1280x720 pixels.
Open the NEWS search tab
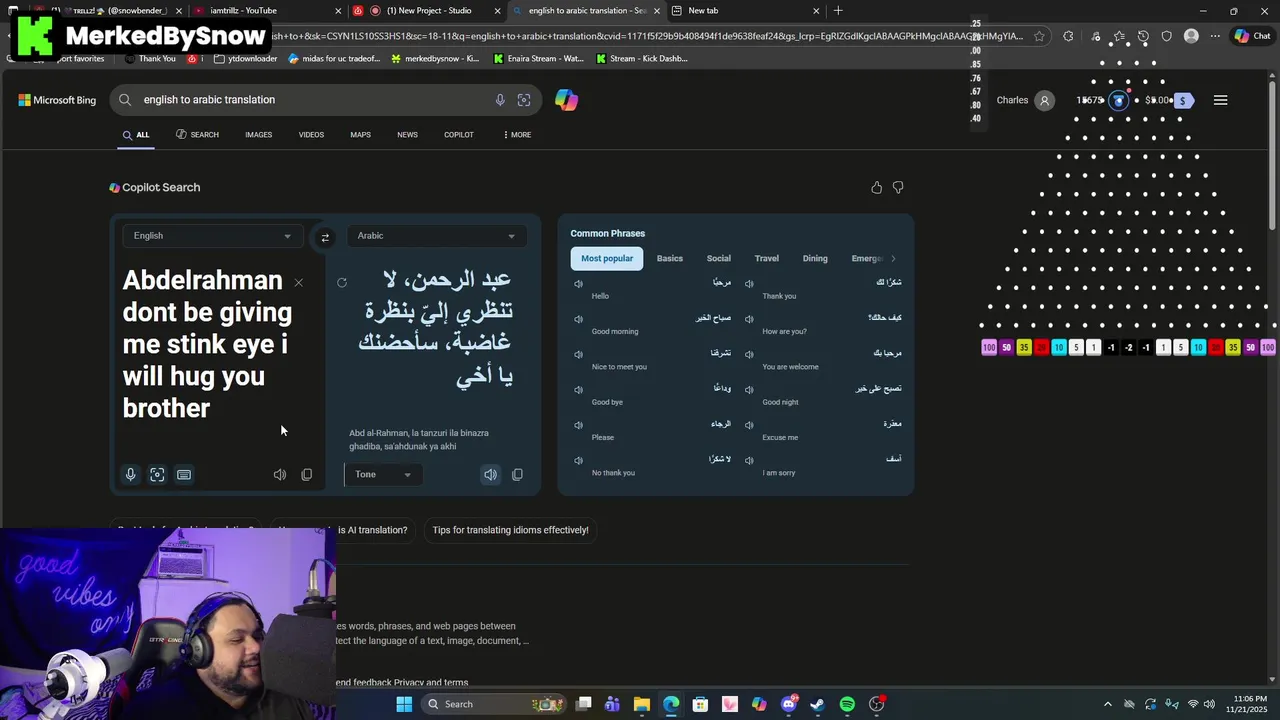pyautogui.click(x=407, y=135)
